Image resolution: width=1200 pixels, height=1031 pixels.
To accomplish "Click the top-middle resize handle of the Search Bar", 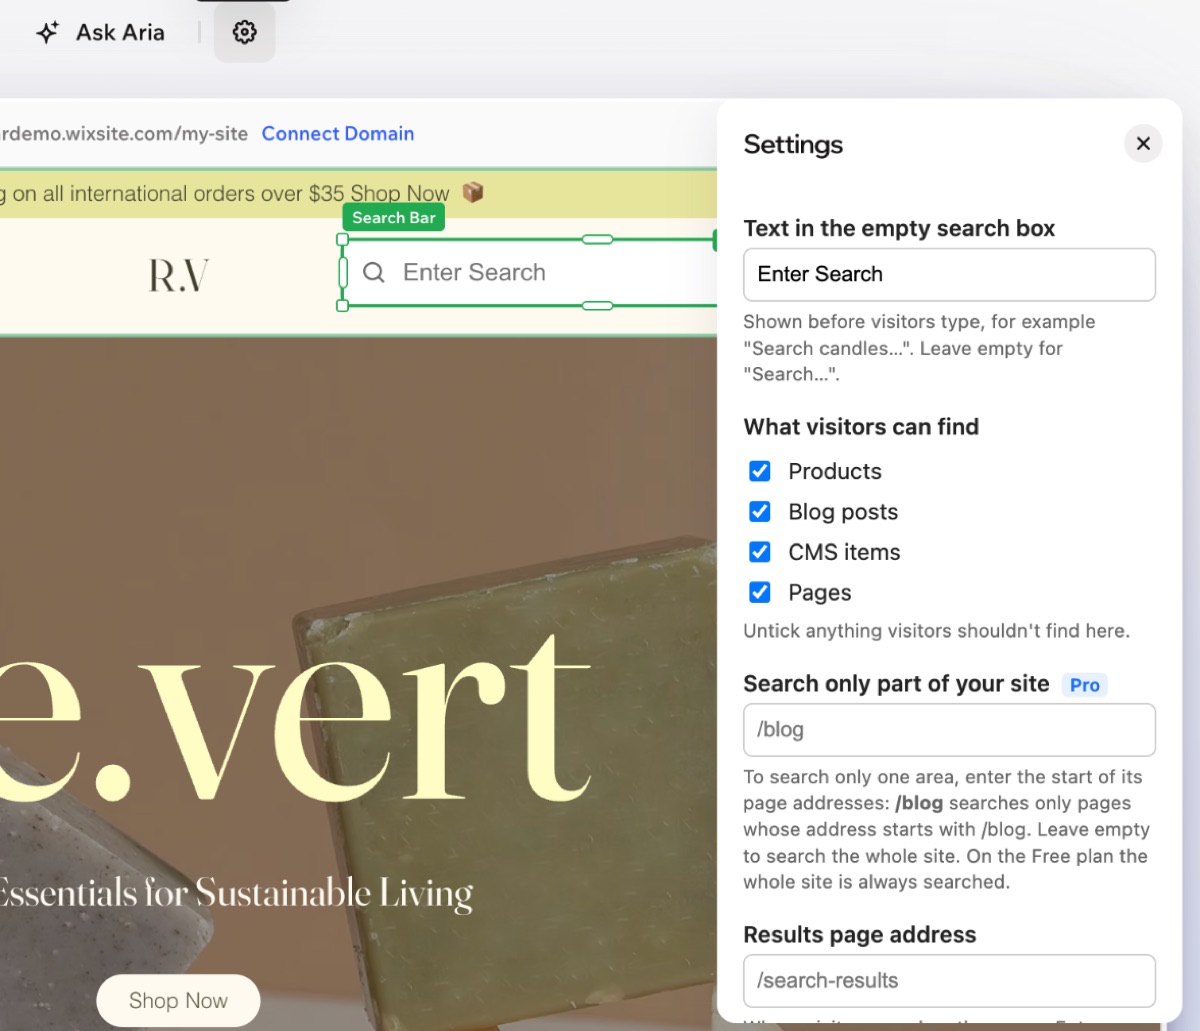I will pos(597,240).
